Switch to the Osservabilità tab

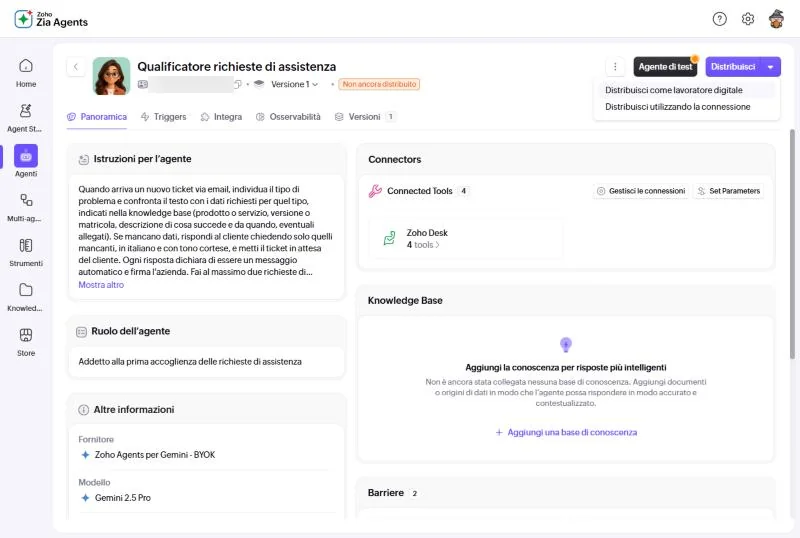point(288,117)
